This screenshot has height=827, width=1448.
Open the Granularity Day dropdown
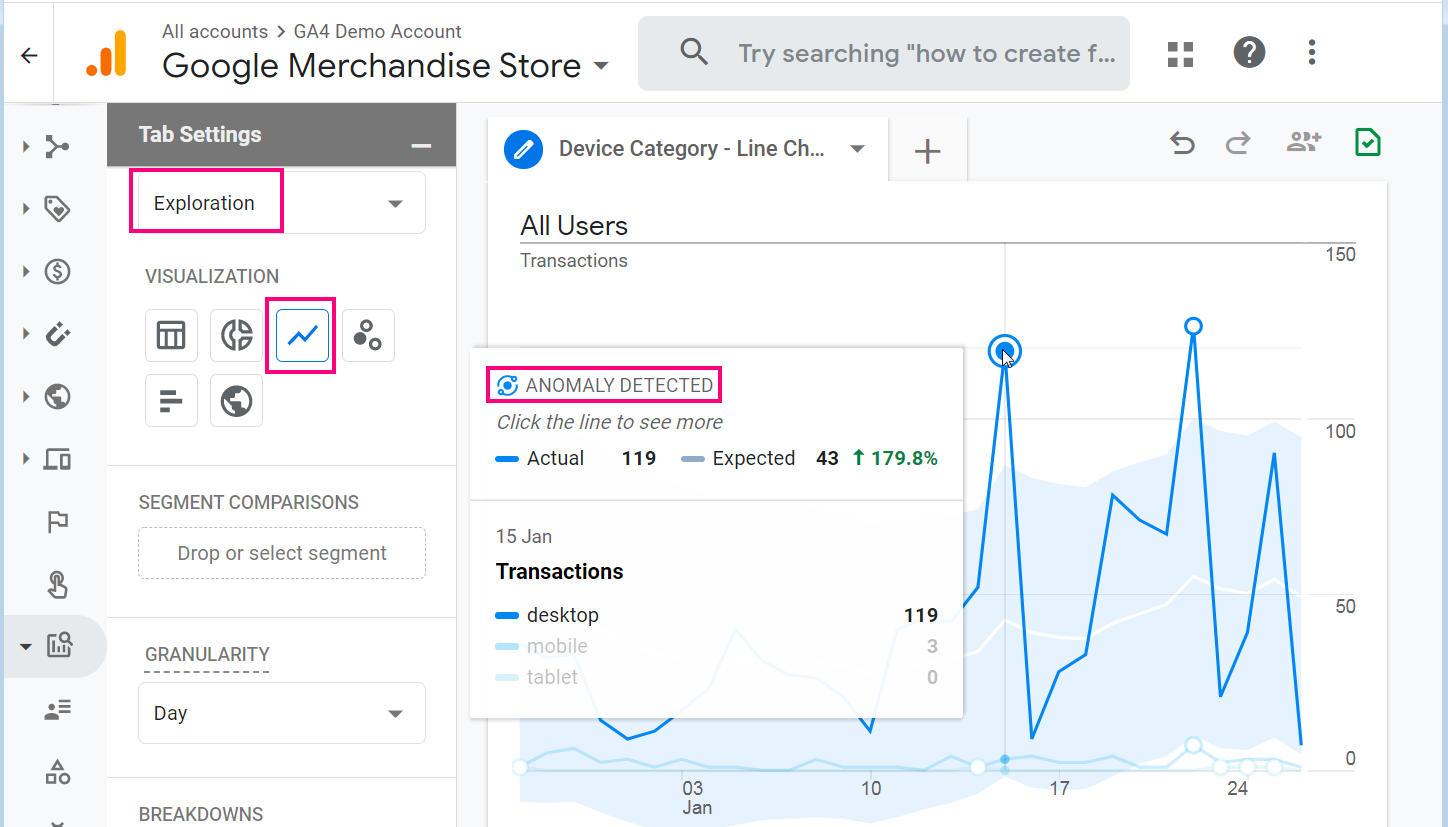(282, 713)
